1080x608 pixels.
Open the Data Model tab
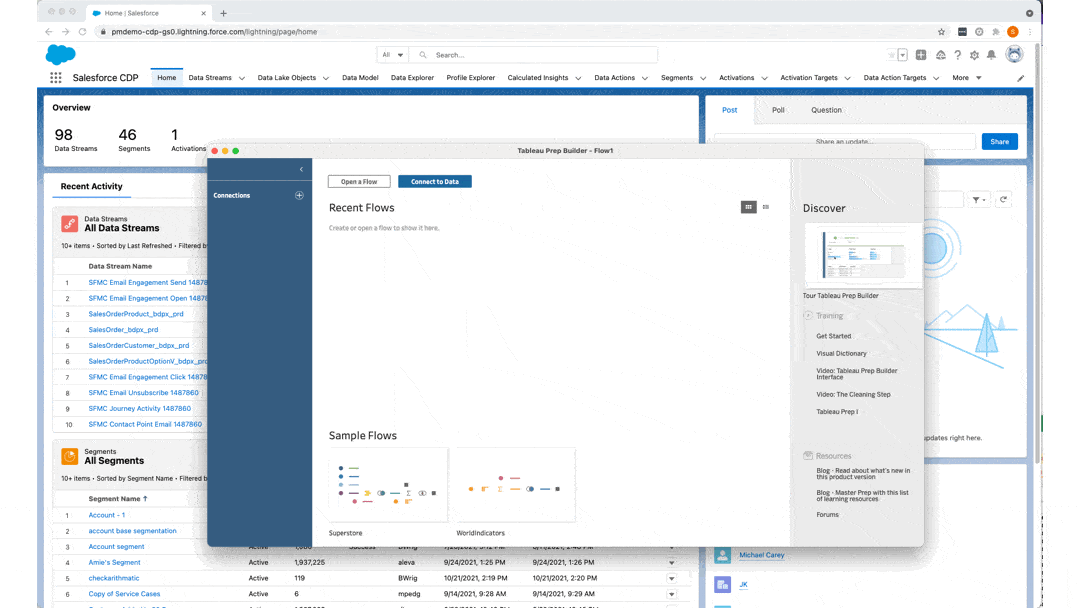coord(360,78)
